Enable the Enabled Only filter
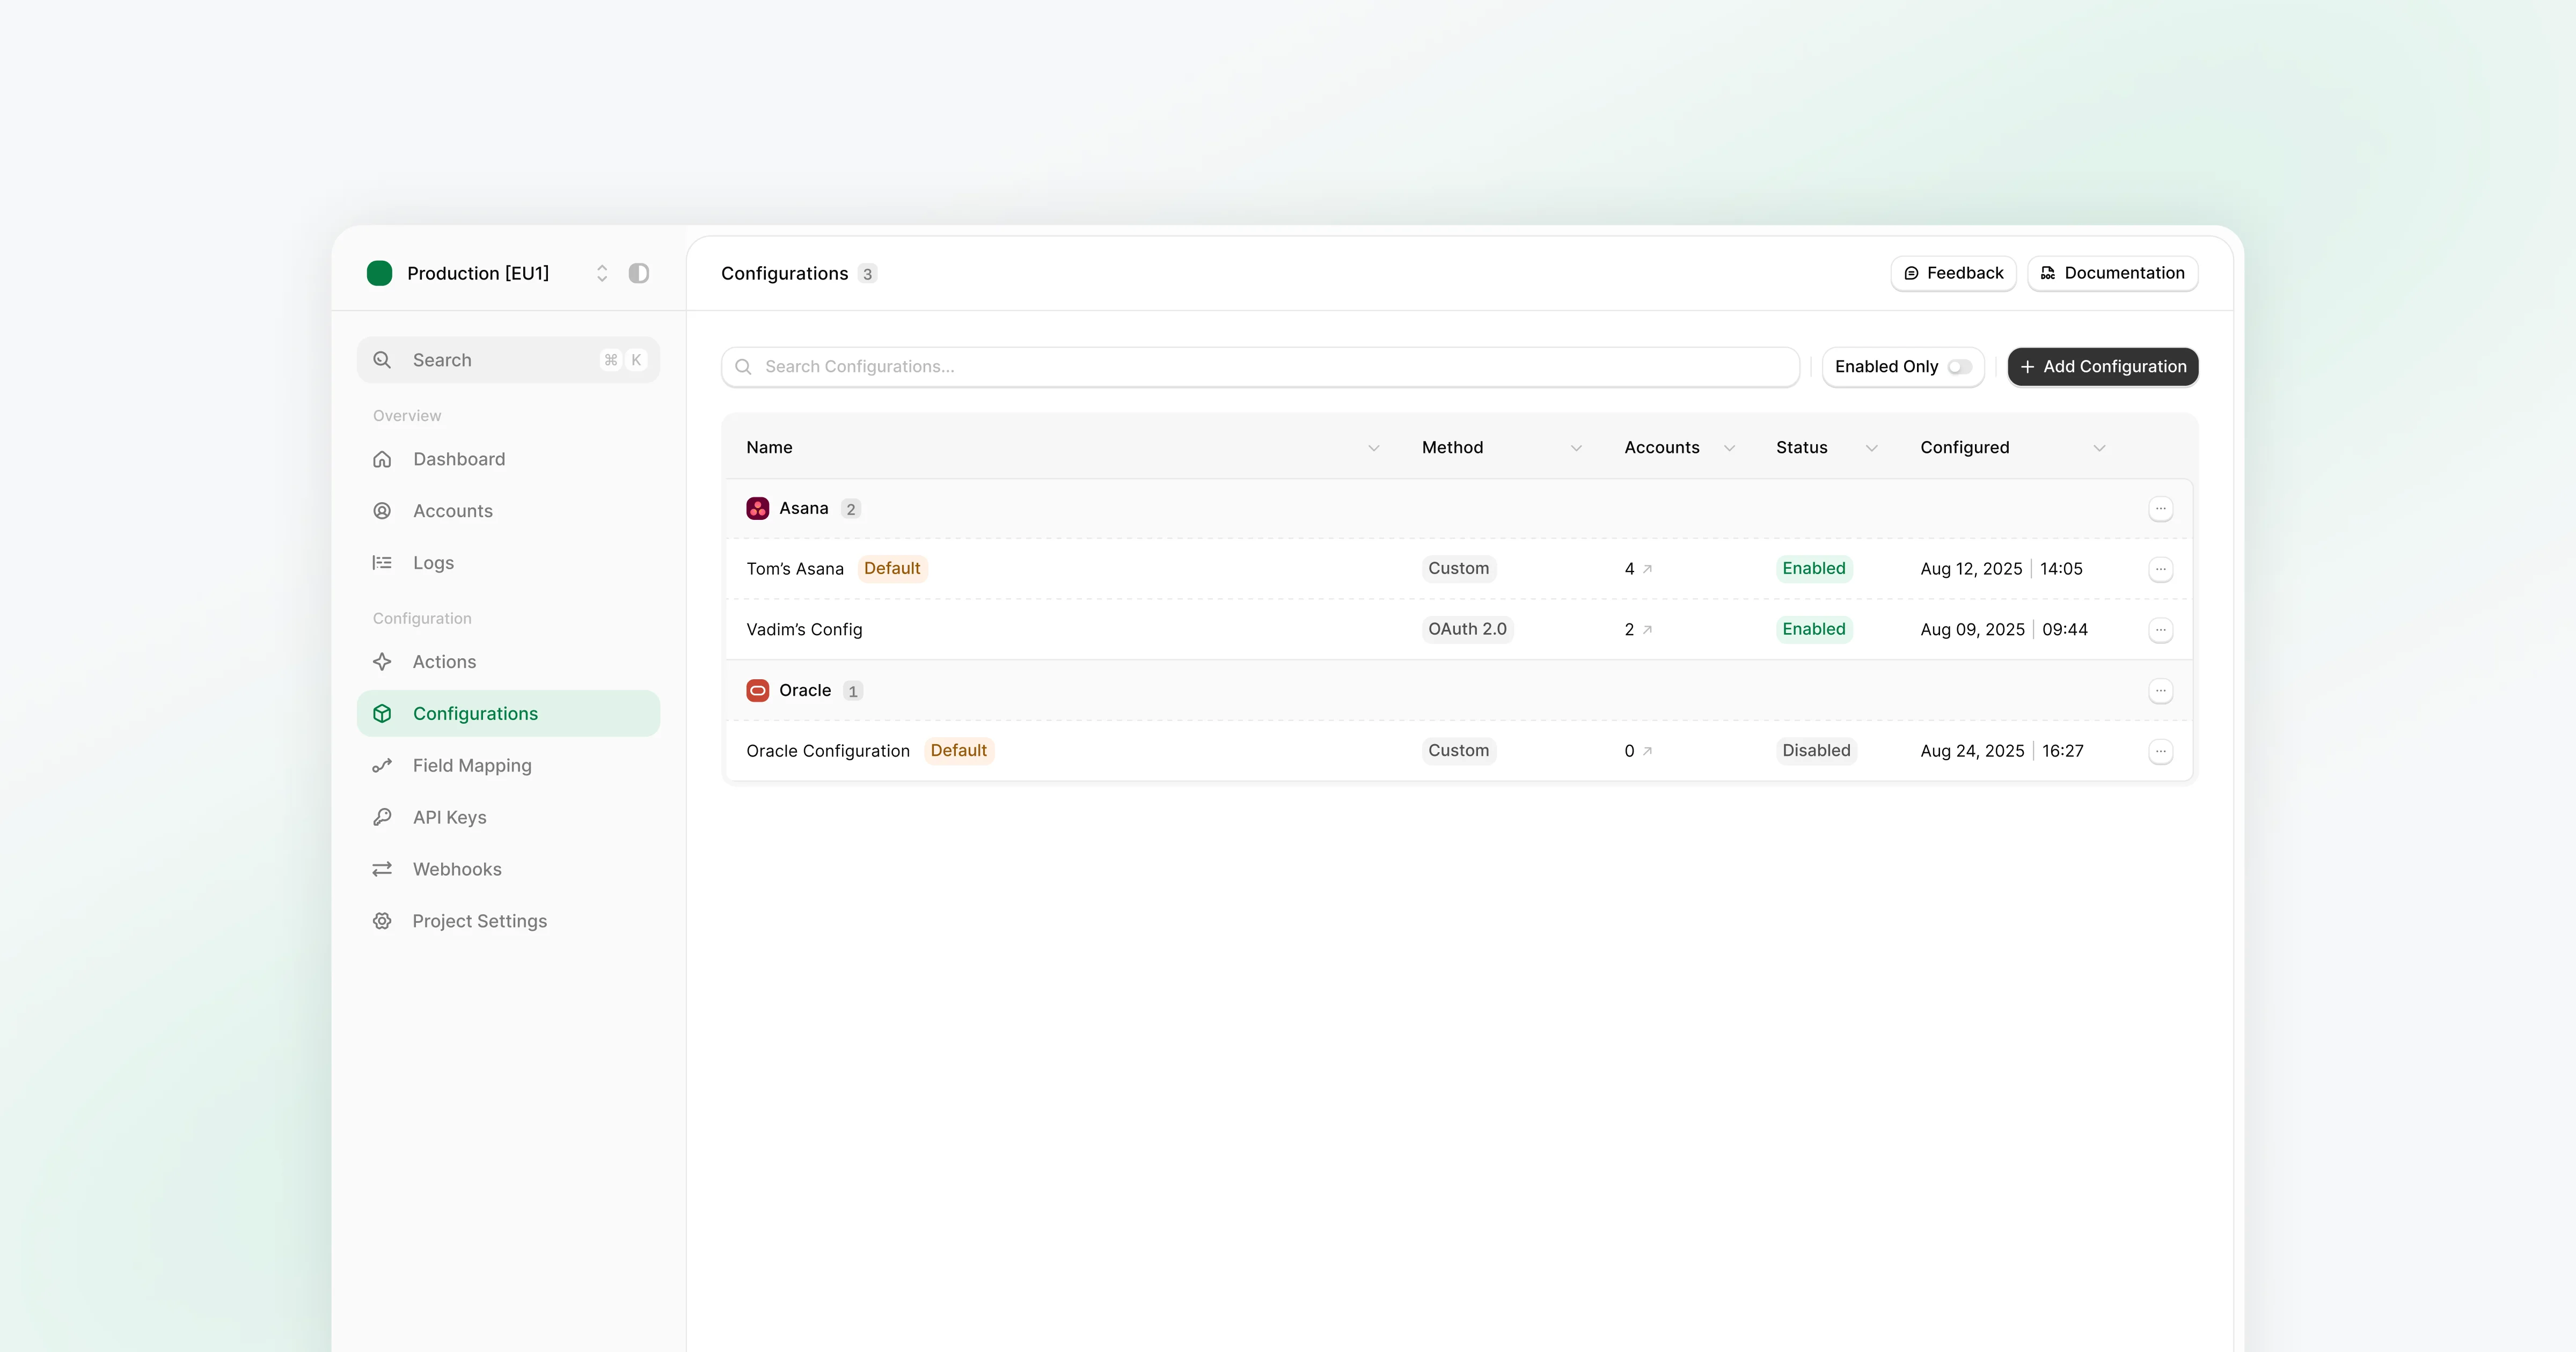Image resolution: width=2576 pixels, height=1352 pixels. [x=1959, y=366]
